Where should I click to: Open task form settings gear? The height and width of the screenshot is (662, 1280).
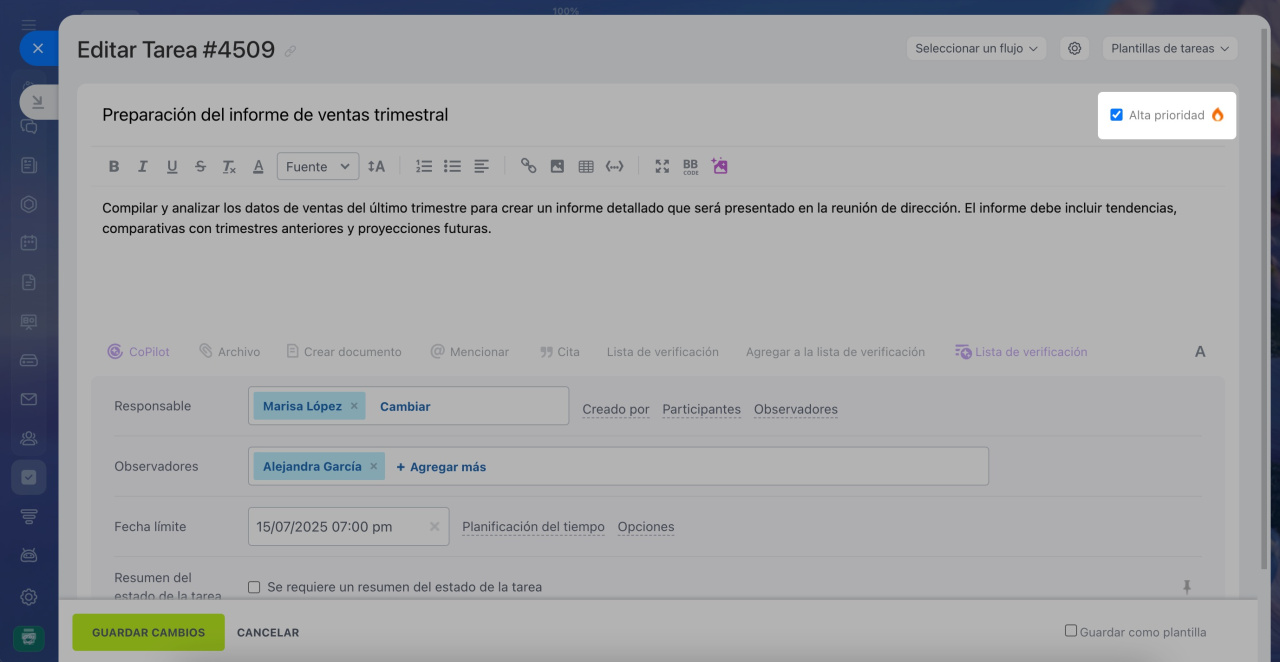tap(1075, 48)
